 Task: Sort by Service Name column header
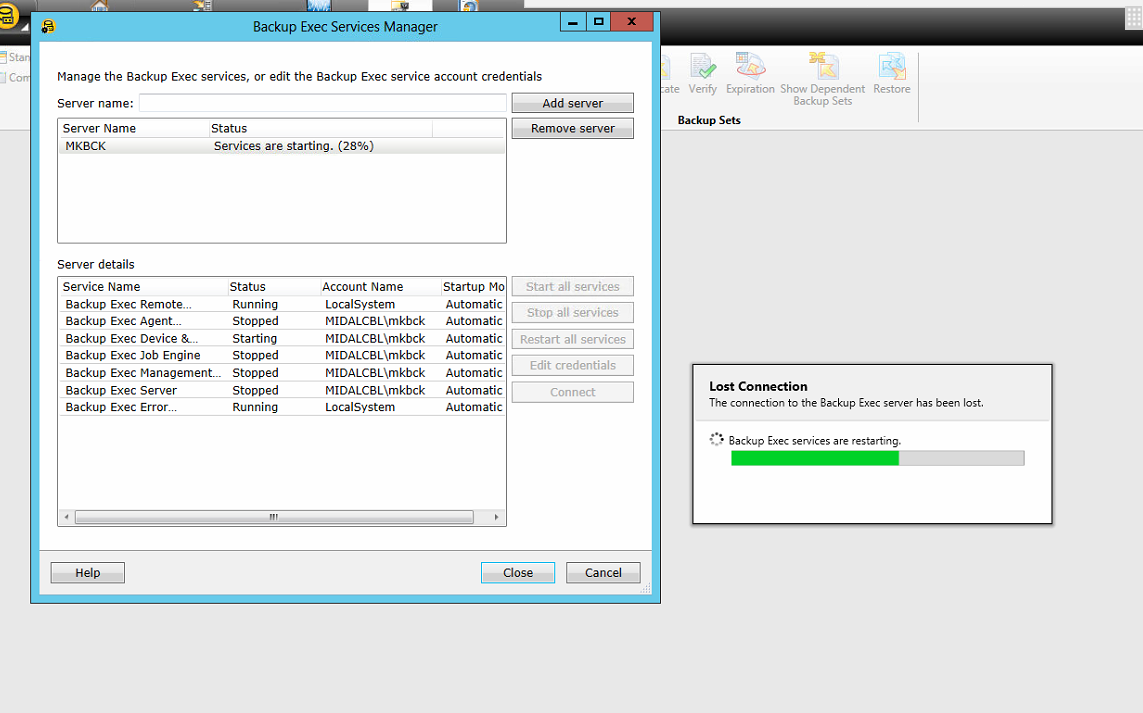click(x=143, y=287)
